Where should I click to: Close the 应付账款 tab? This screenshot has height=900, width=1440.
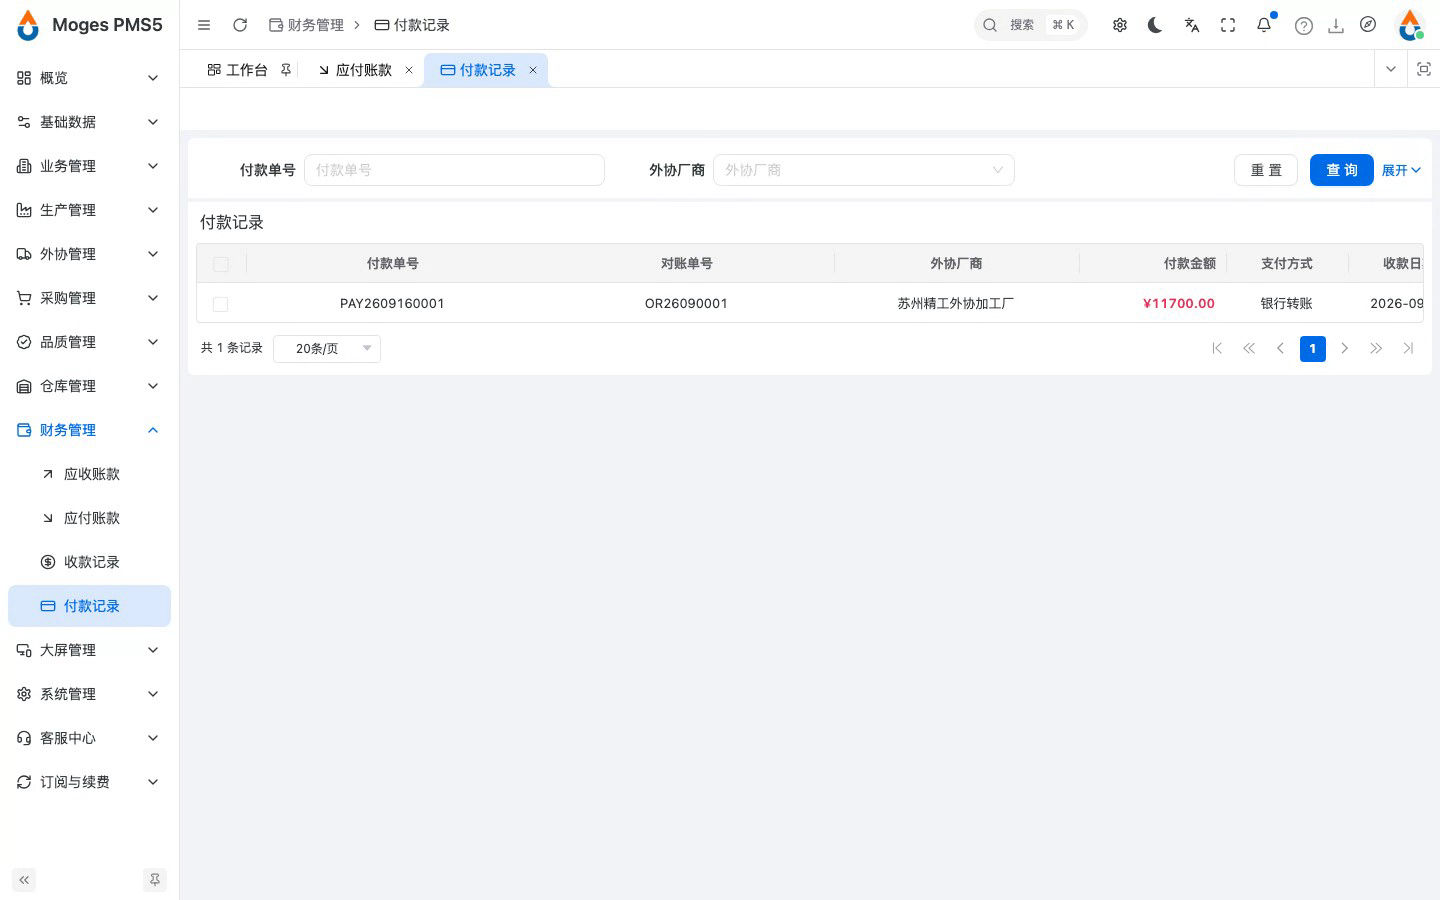[409, 70]
